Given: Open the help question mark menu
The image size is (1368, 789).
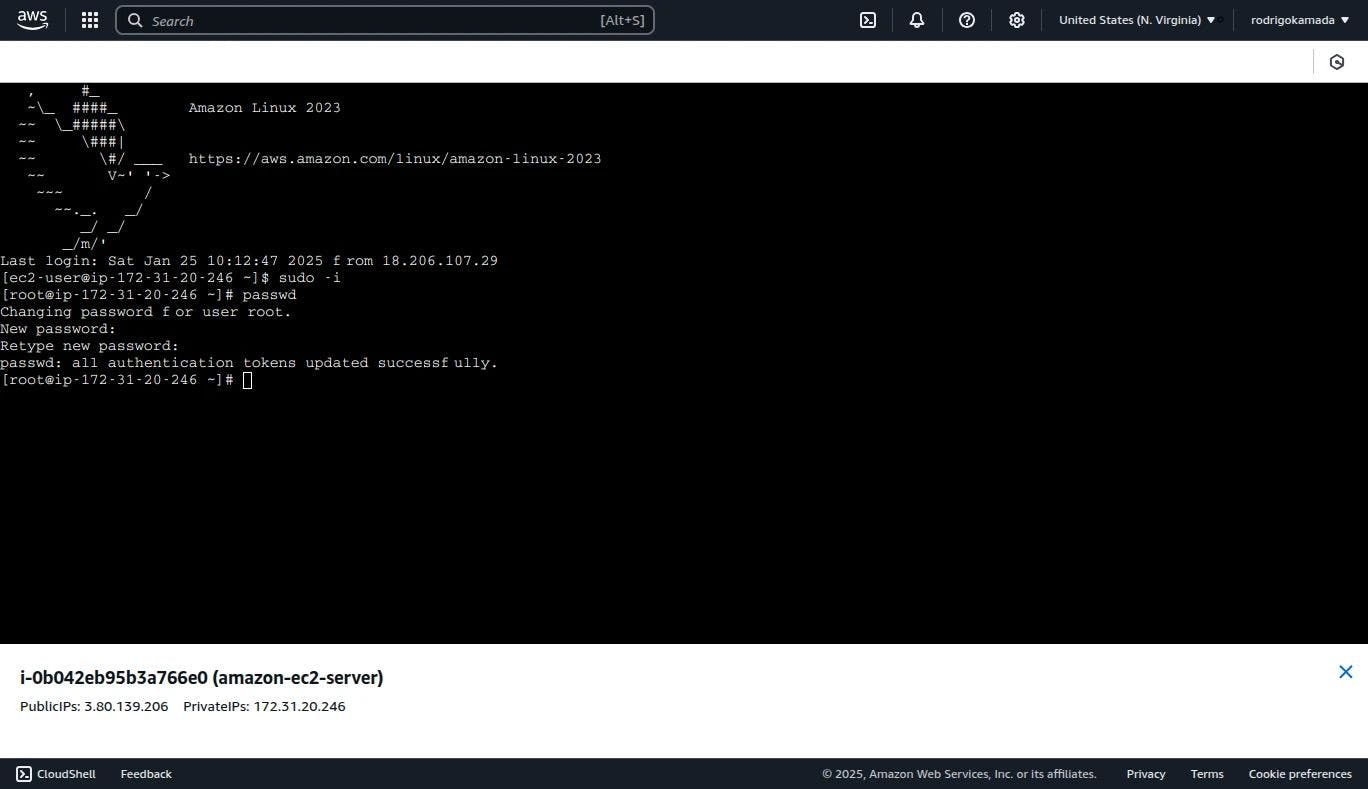Looking at the screenshot, I should pyautogui.click(x=967, y=20).
